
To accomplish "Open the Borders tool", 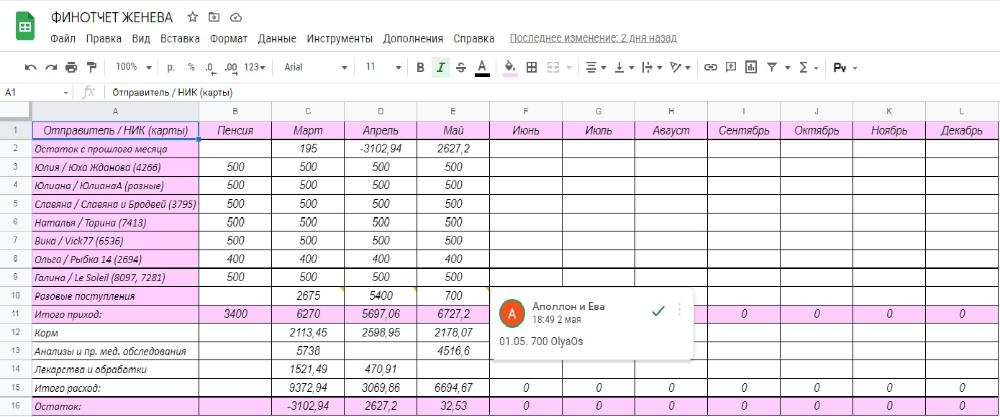I will 532,67.
